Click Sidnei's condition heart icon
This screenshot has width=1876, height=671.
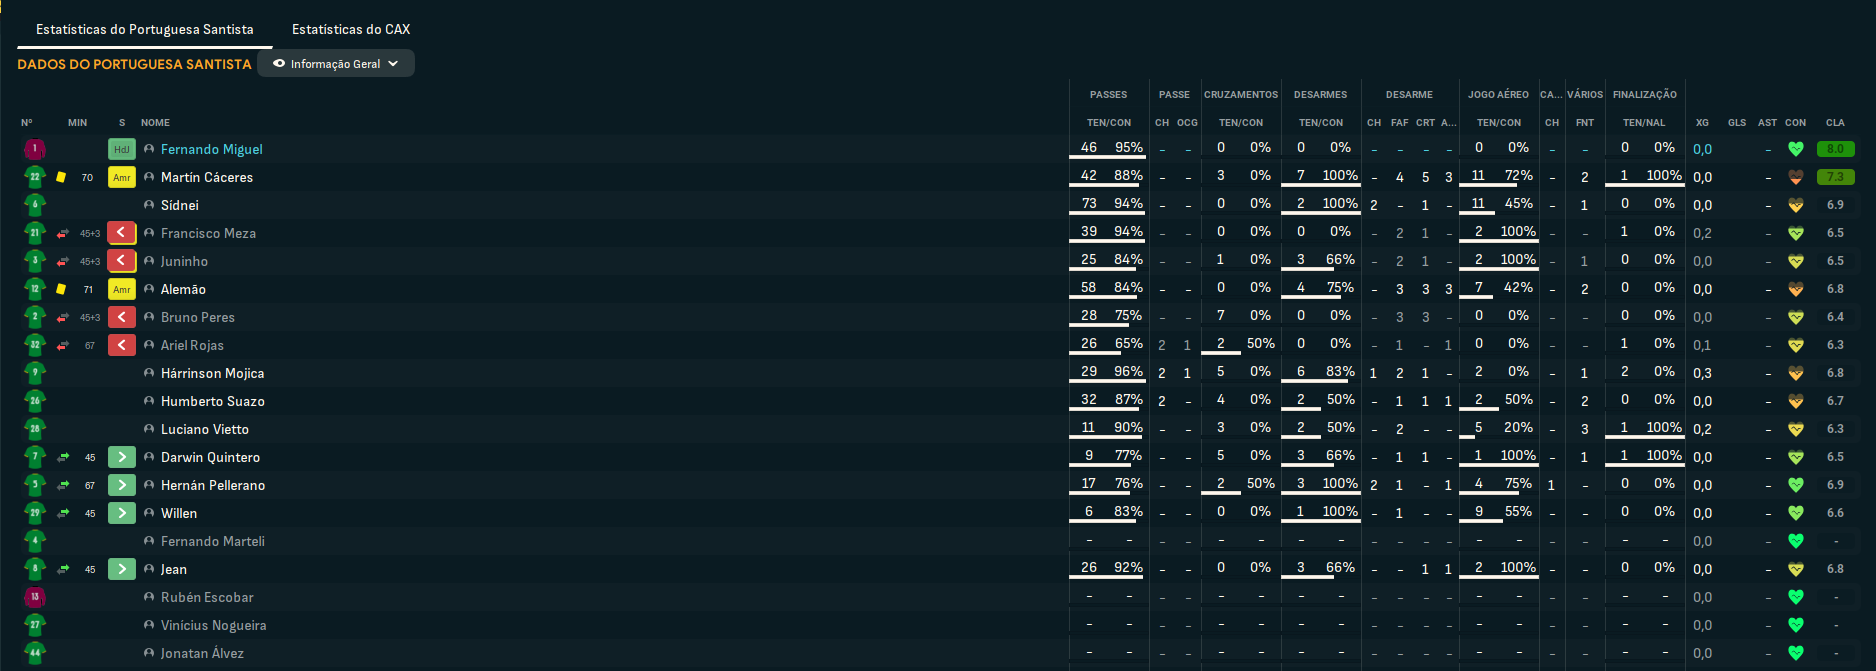1796,205
